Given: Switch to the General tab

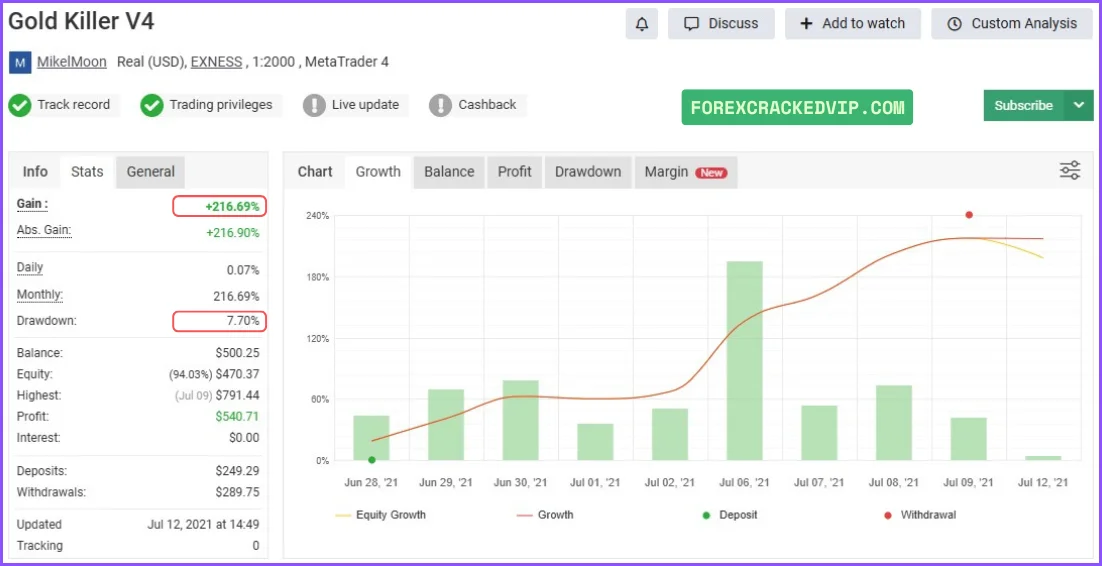Looking at the screenshot, I should pyautogui.click(x=151, y=172).
